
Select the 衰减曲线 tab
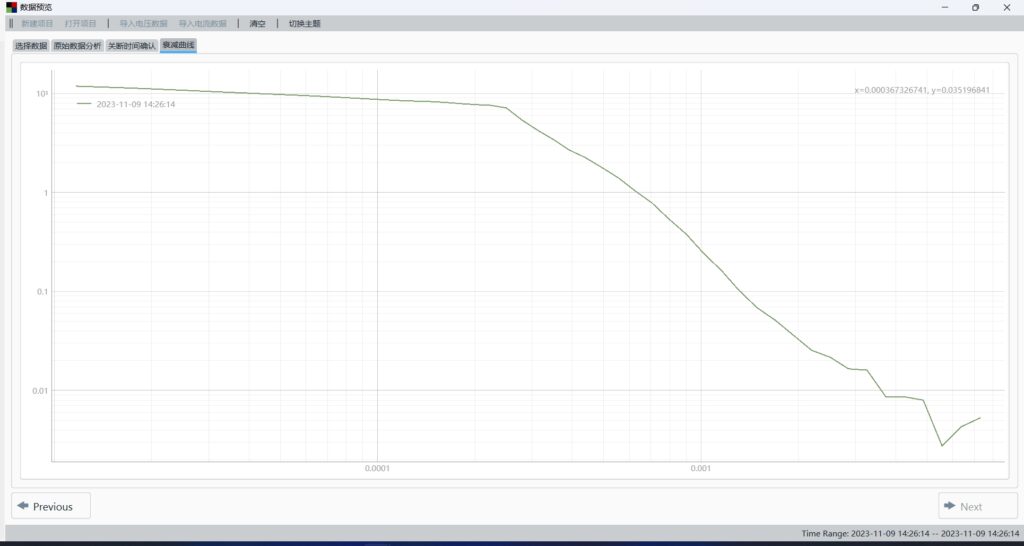coord(178,46)
